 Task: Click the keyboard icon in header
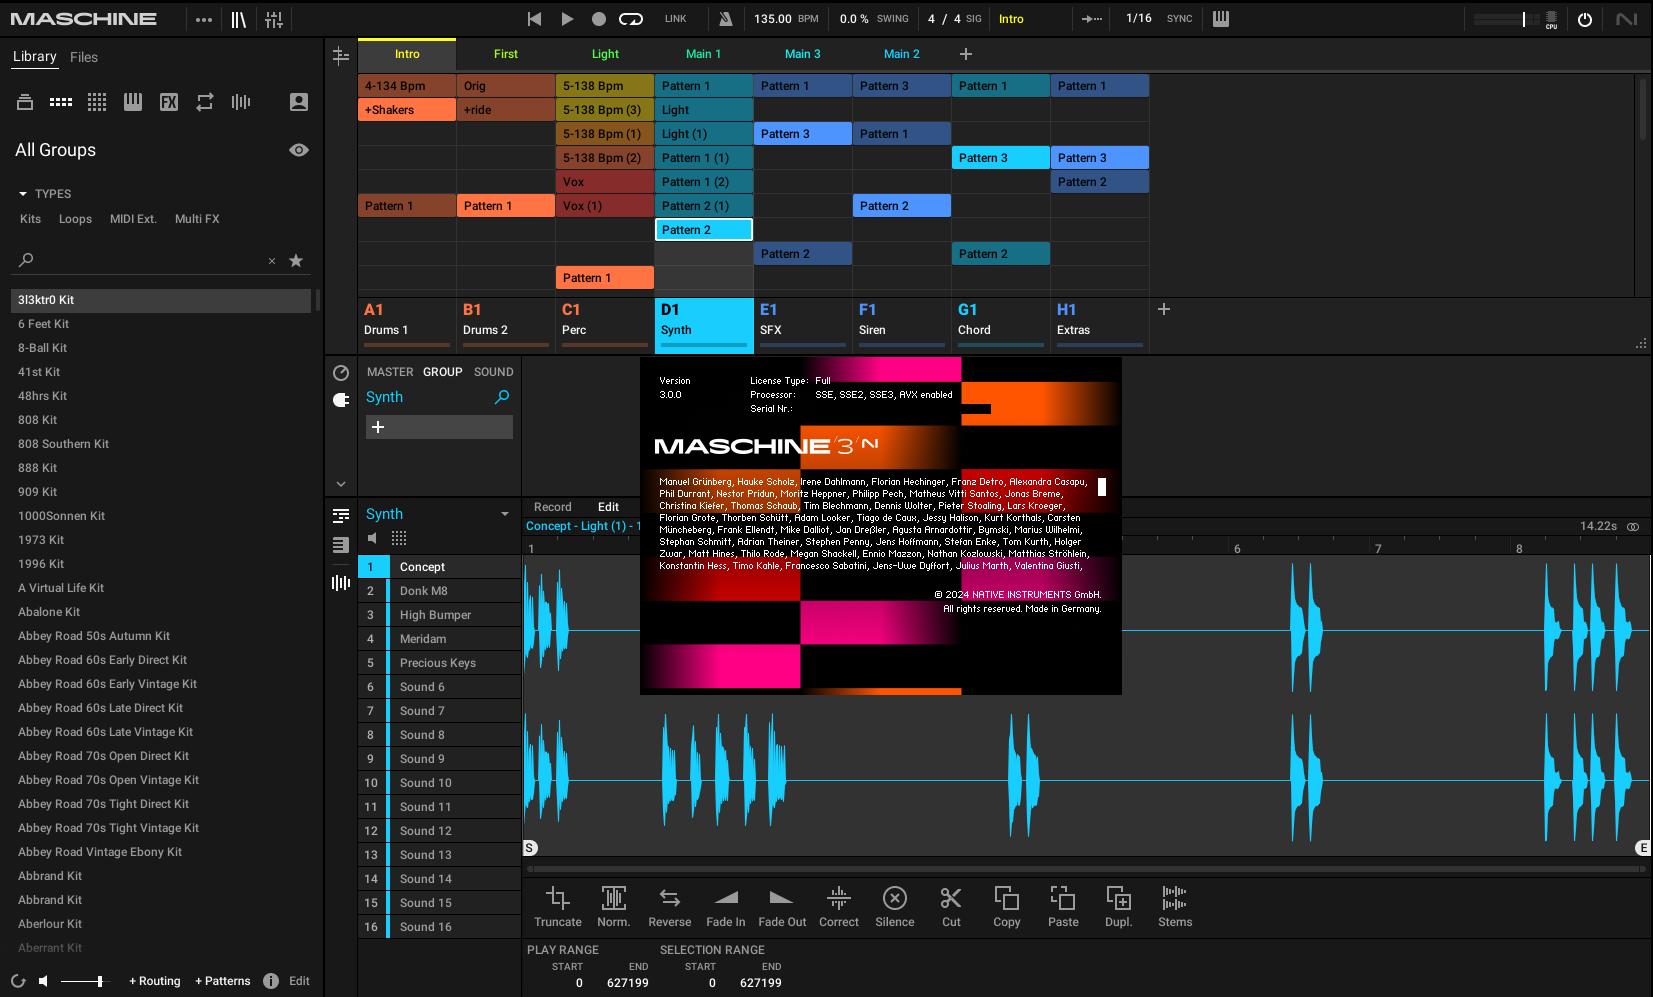(1221, 19)
